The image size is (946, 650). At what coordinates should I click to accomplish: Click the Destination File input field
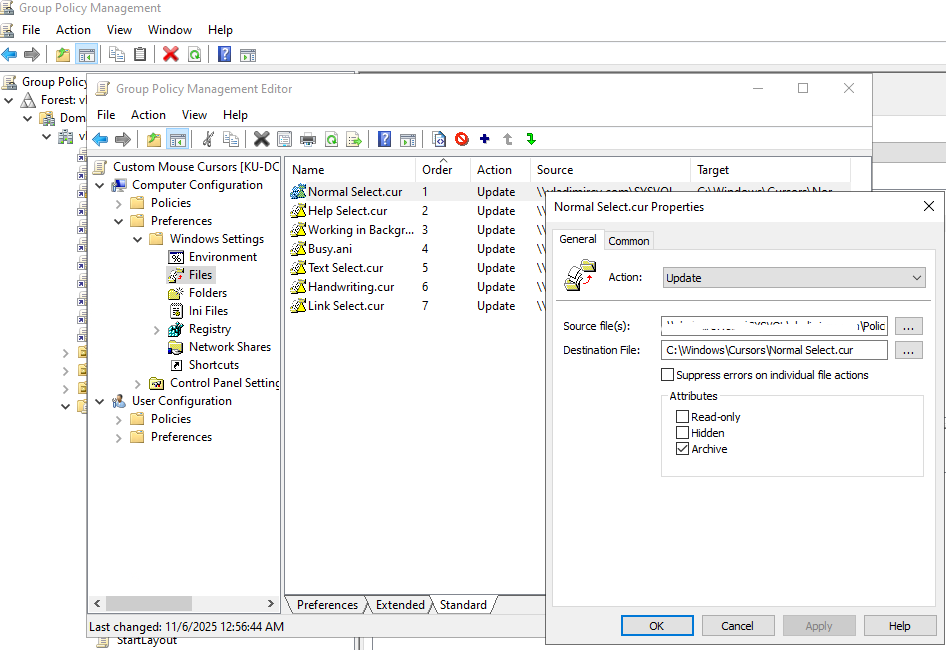(x=775, y=350)
